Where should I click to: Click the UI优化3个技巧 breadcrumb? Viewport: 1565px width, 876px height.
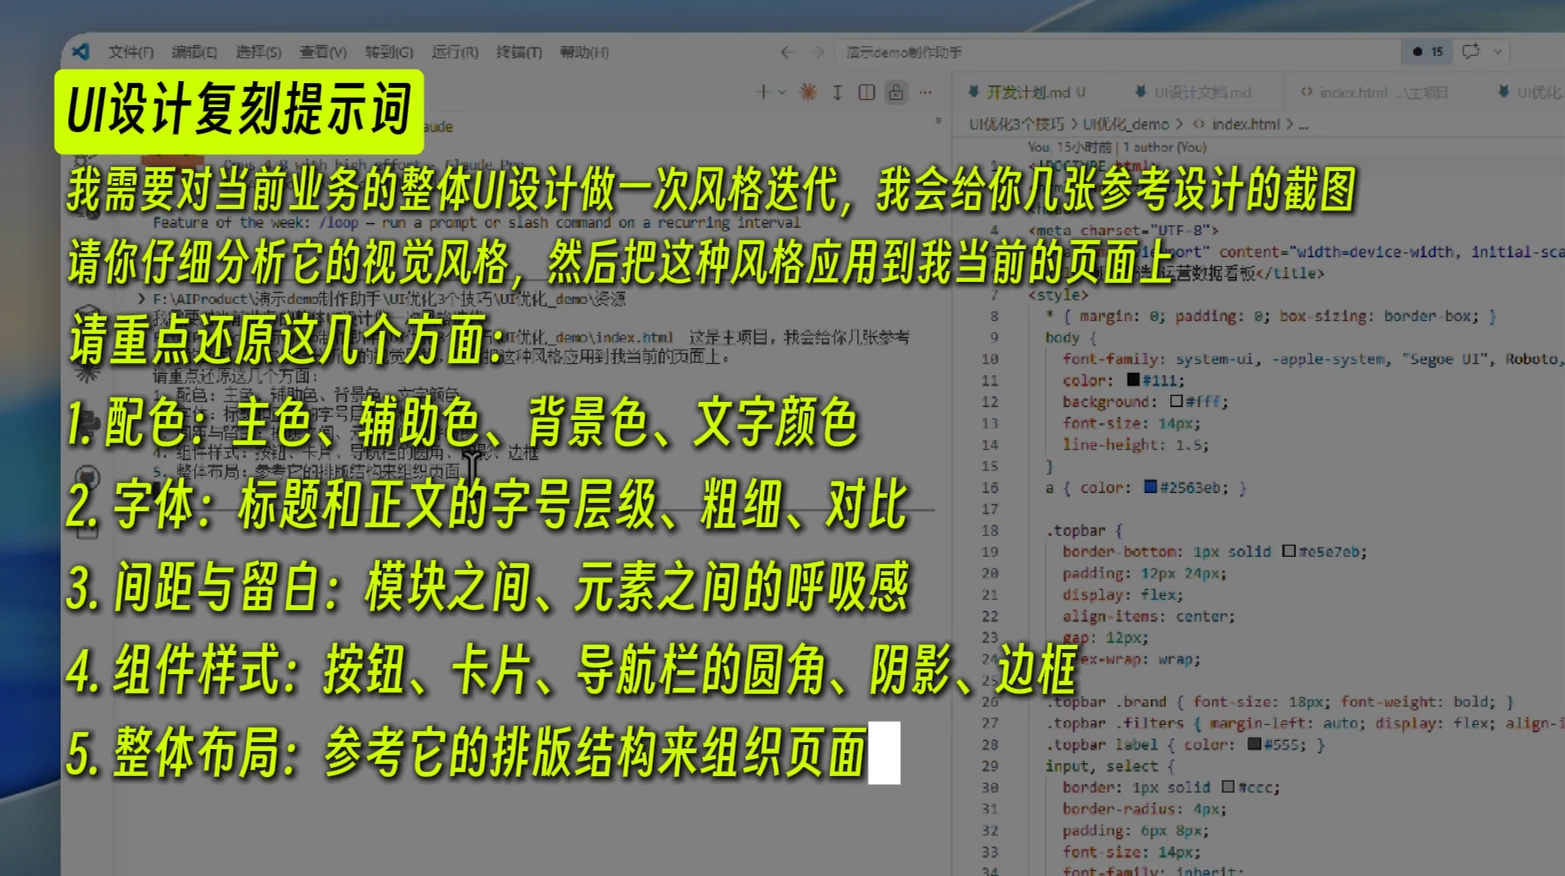(1016, 124)
